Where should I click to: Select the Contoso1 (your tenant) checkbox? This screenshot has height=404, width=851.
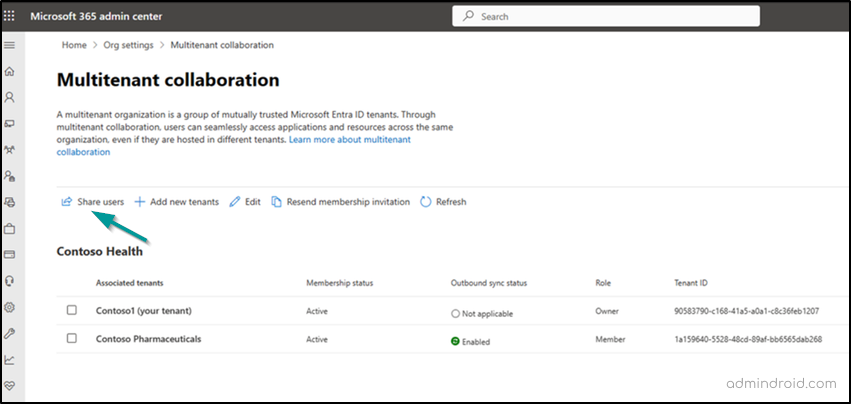pyautogui.click(x=72, y=310)
